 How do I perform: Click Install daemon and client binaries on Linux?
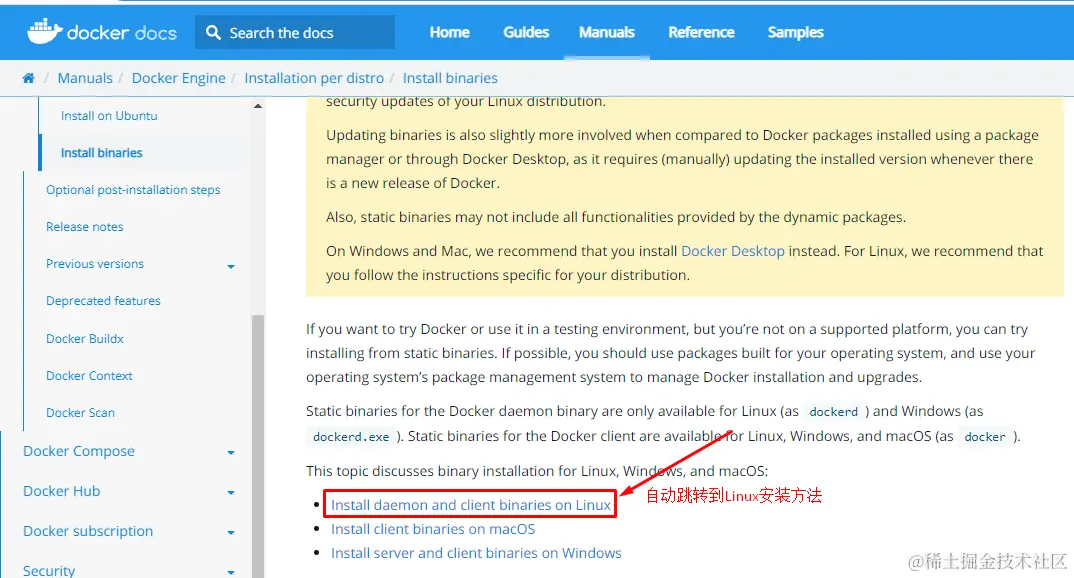coord(471,505)
